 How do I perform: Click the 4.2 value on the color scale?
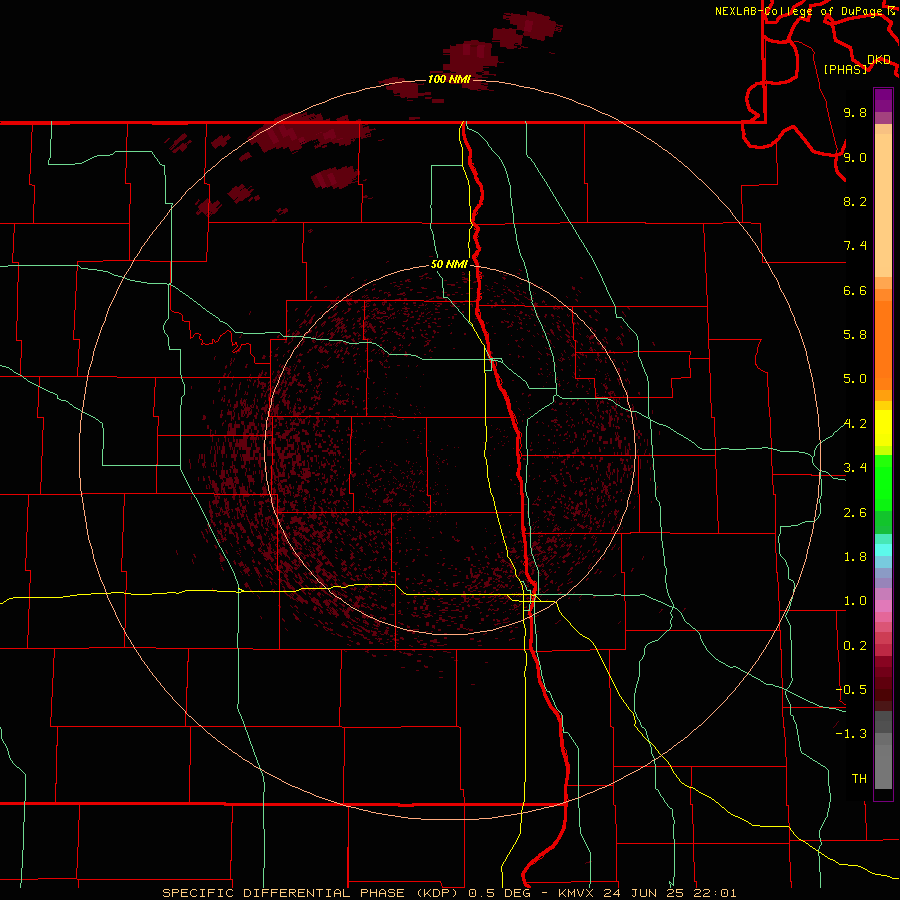855,424
